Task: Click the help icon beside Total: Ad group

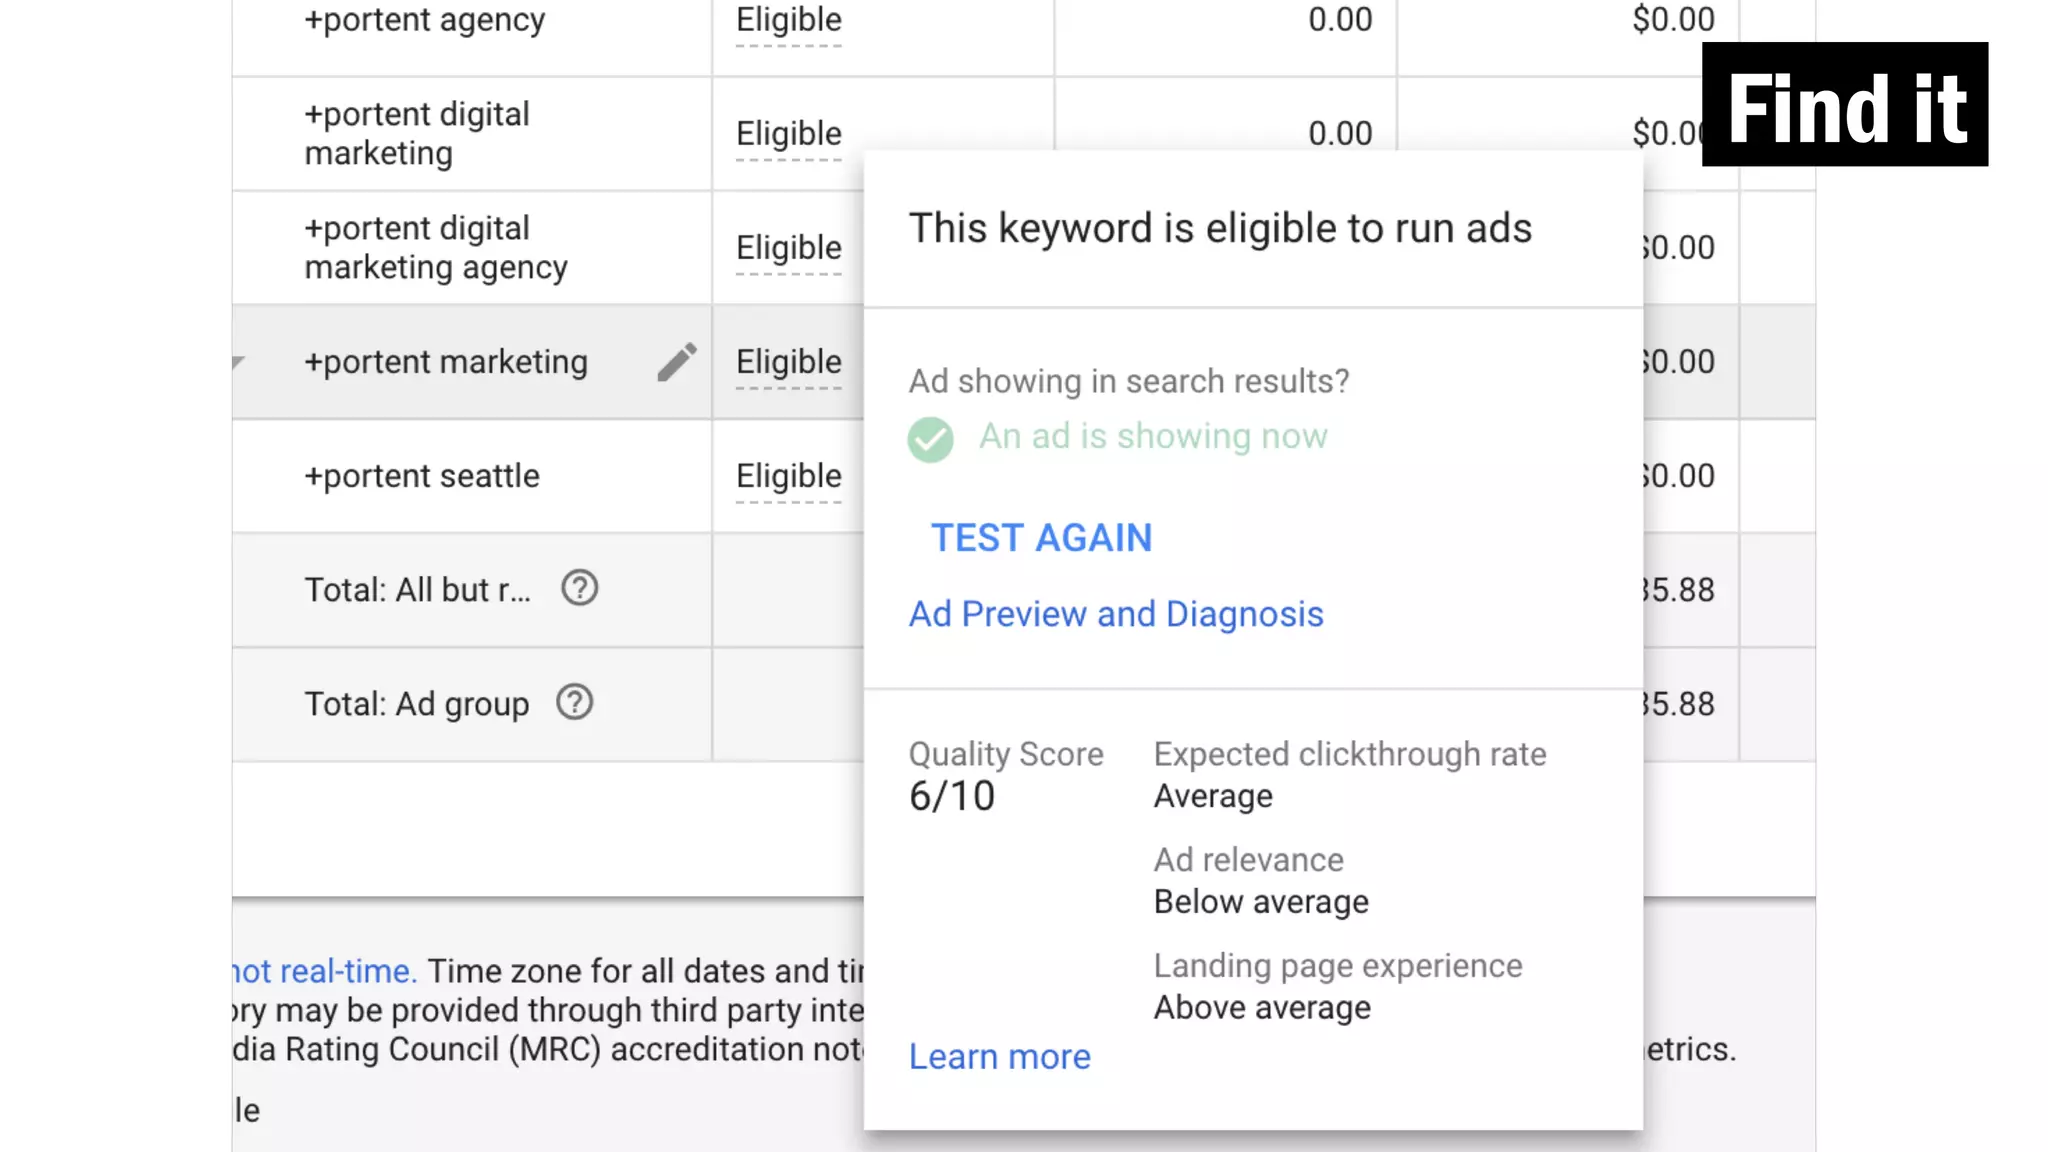Action: pyautogui.click(x=575, y=703)
